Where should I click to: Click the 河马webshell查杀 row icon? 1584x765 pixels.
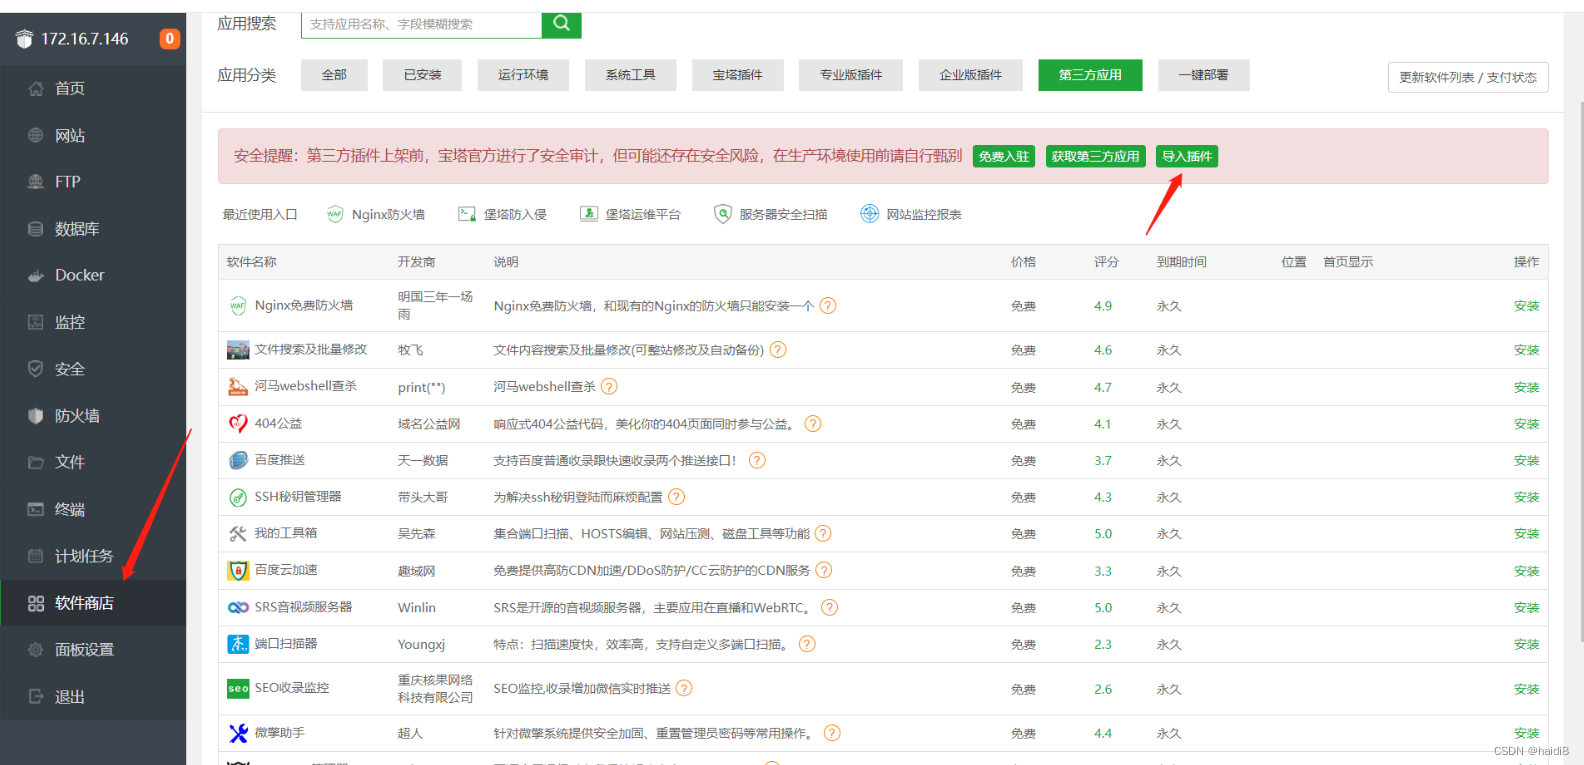coord(238,386)
